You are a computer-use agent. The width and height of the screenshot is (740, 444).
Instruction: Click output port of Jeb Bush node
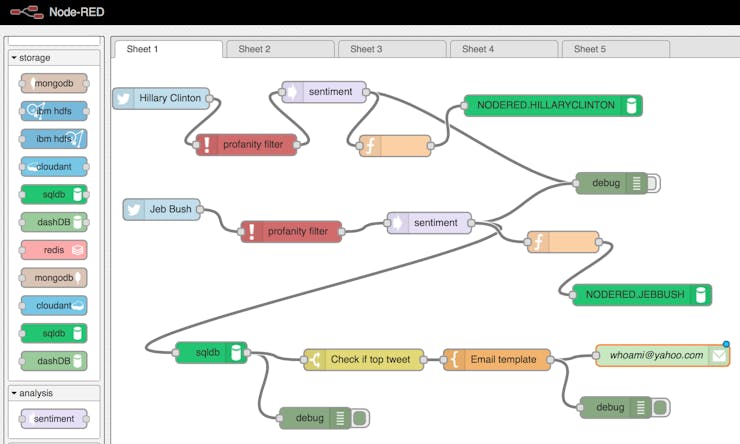pyautogui.click(x=200, y=209)
